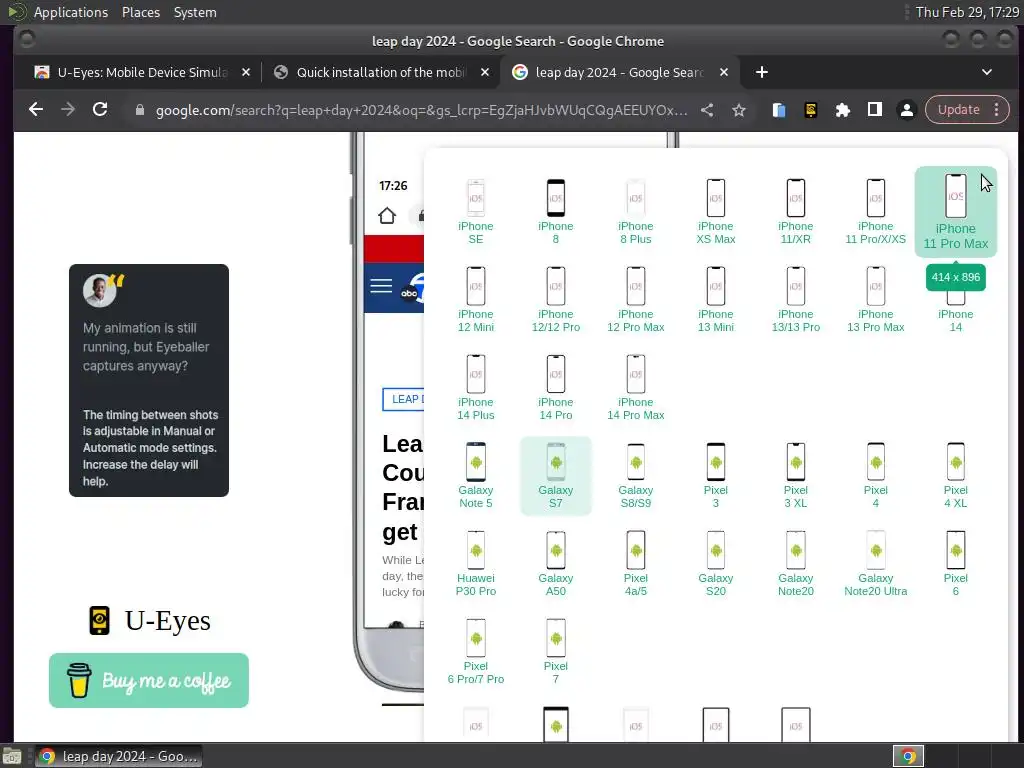The height and width of the screenshot is (768, 1024).
Task: Select the iPhone SE device
Action: coord(475,212)
